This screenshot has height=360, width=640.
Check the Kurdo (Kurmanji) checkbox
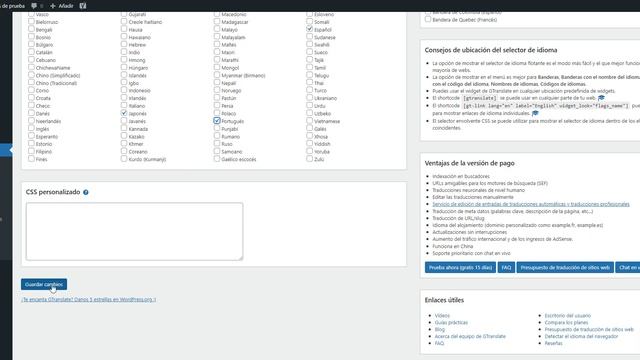coord(124,159)
